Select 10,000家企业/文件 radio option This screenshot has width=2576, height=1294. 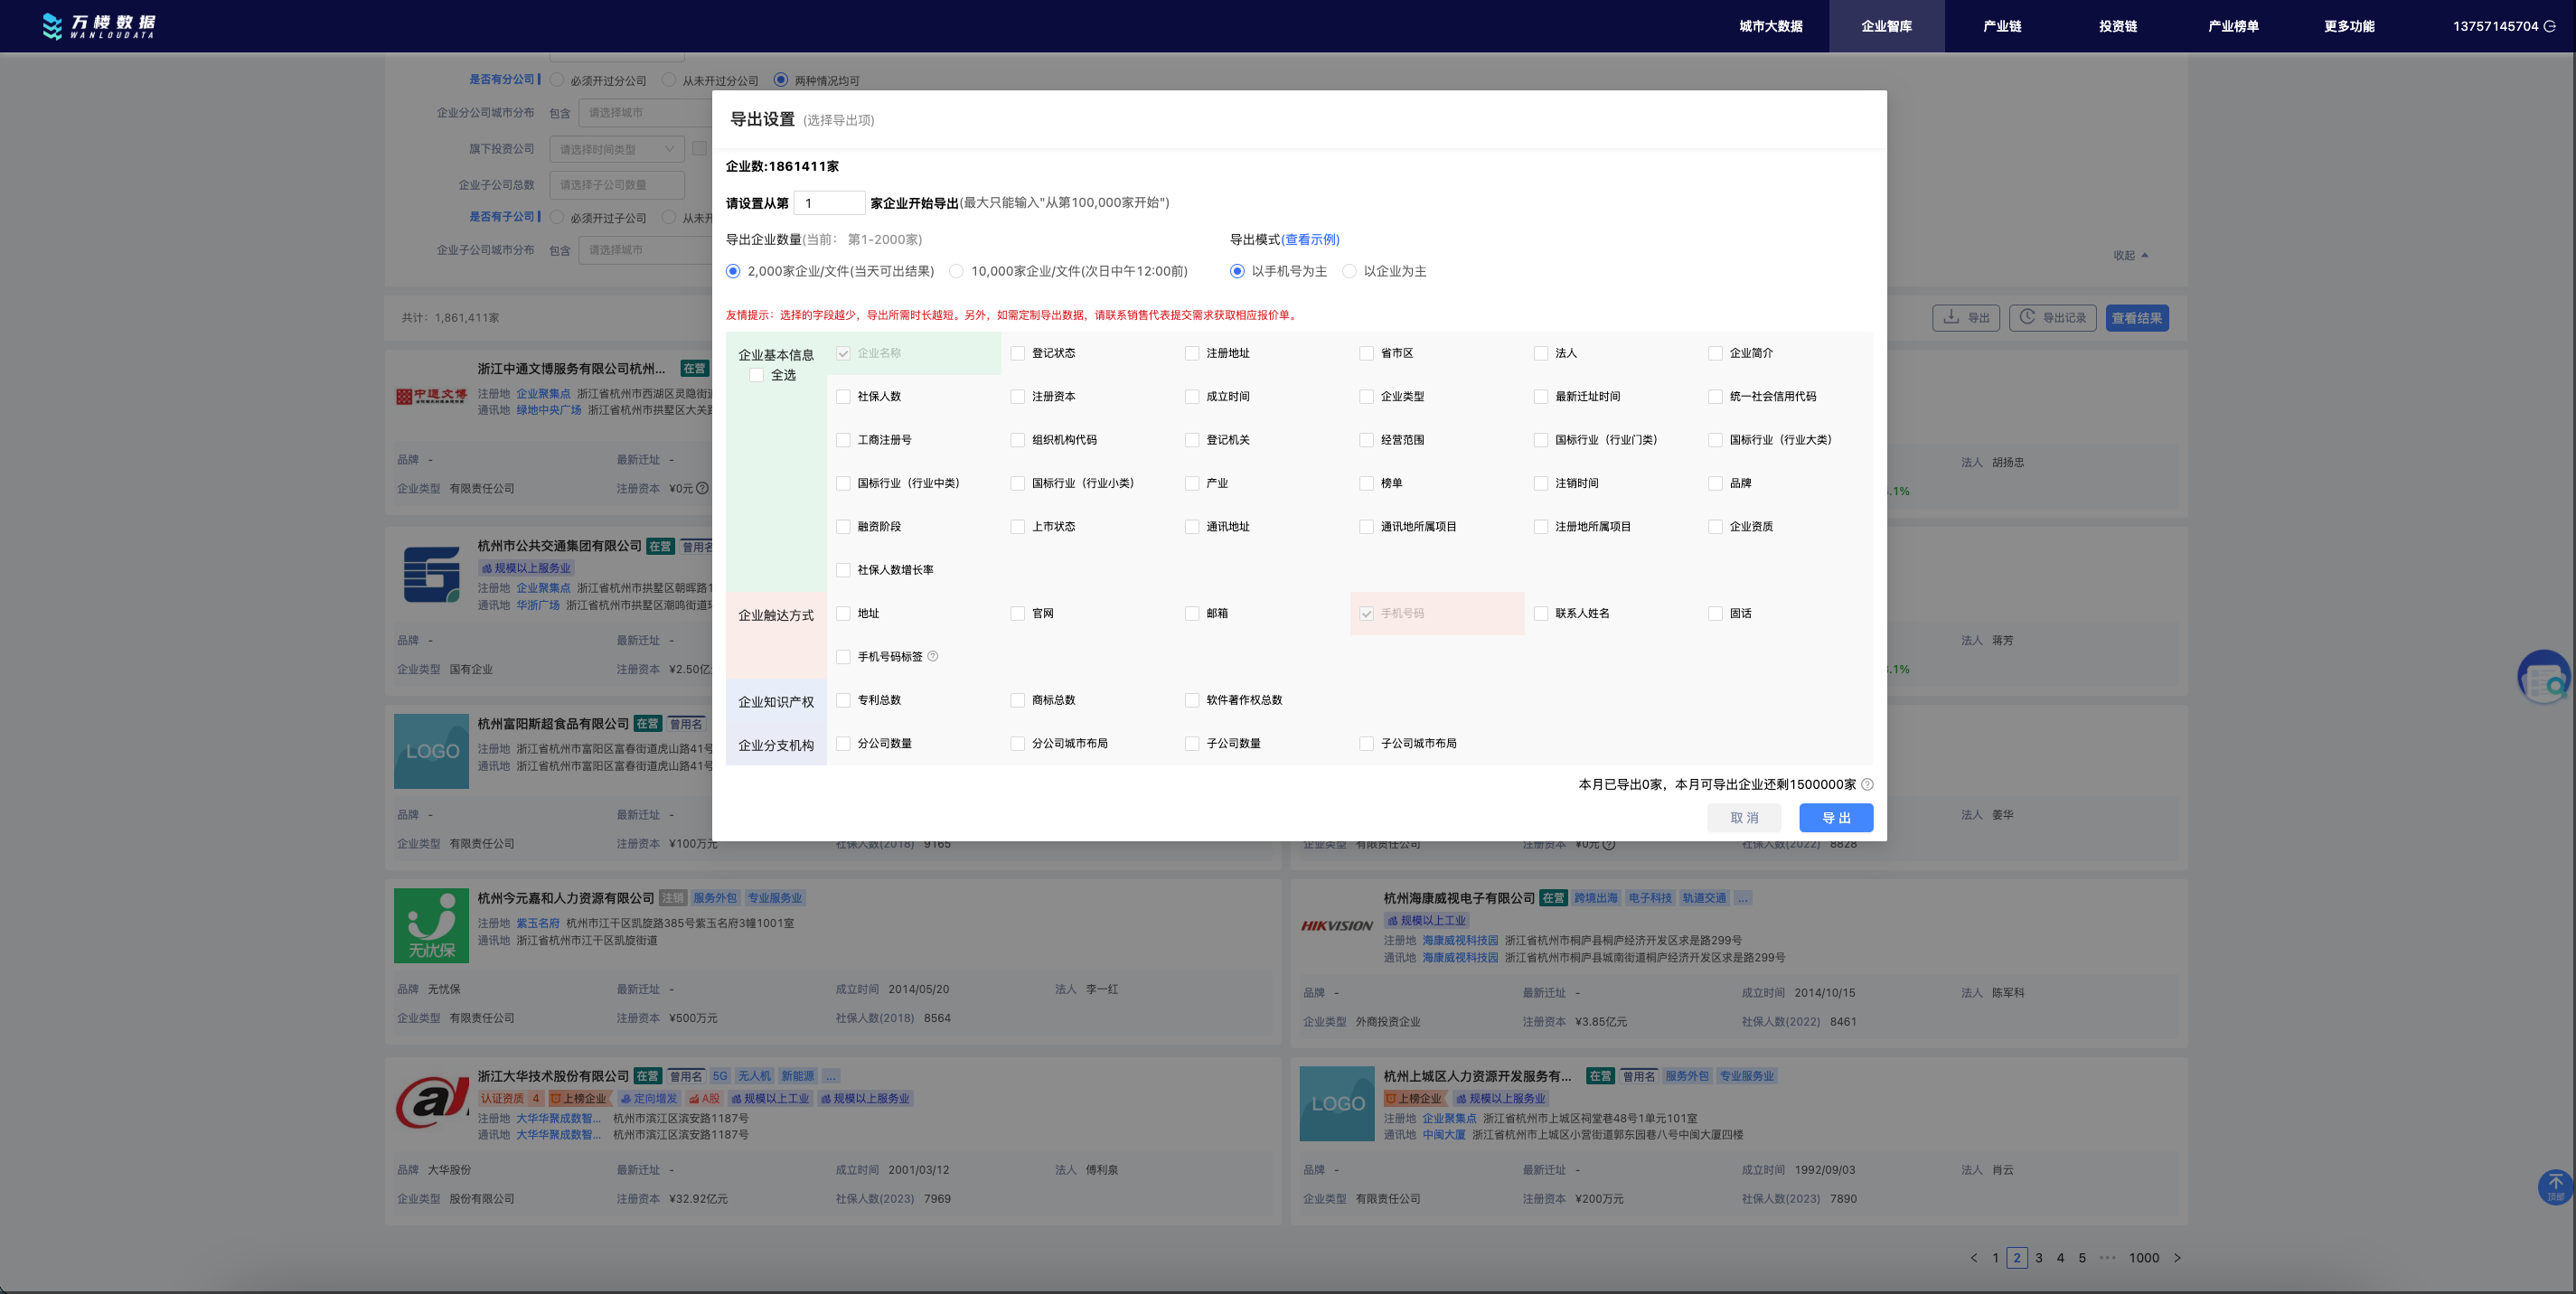pos(957,271)
